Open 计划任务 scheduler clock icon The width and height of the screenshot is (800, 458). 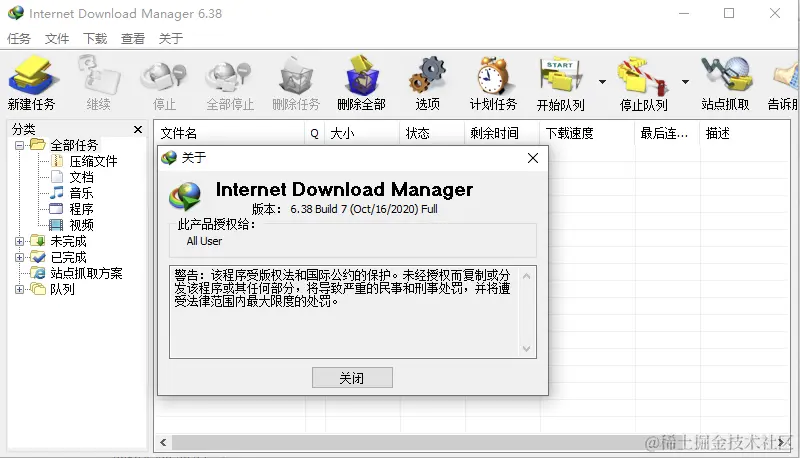tap(493, 84)
